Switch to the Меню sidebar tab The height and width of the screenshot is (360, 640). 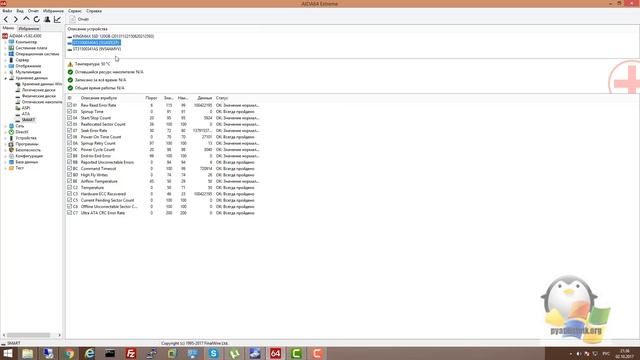pyautogui.click(x=8, y=28)
